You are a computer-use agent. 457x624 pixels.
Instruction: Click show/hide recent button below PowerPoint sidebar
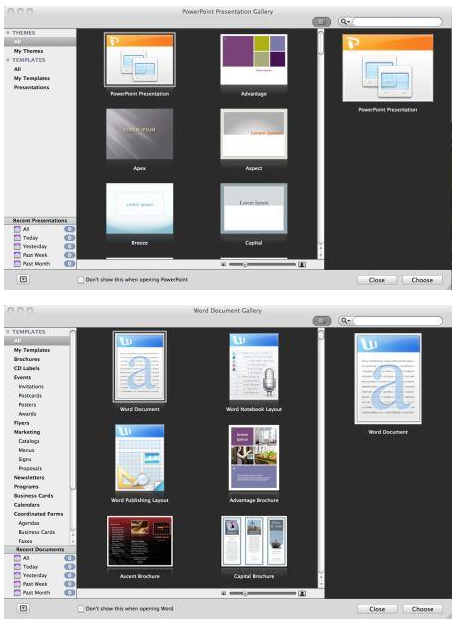pos(23,279)
